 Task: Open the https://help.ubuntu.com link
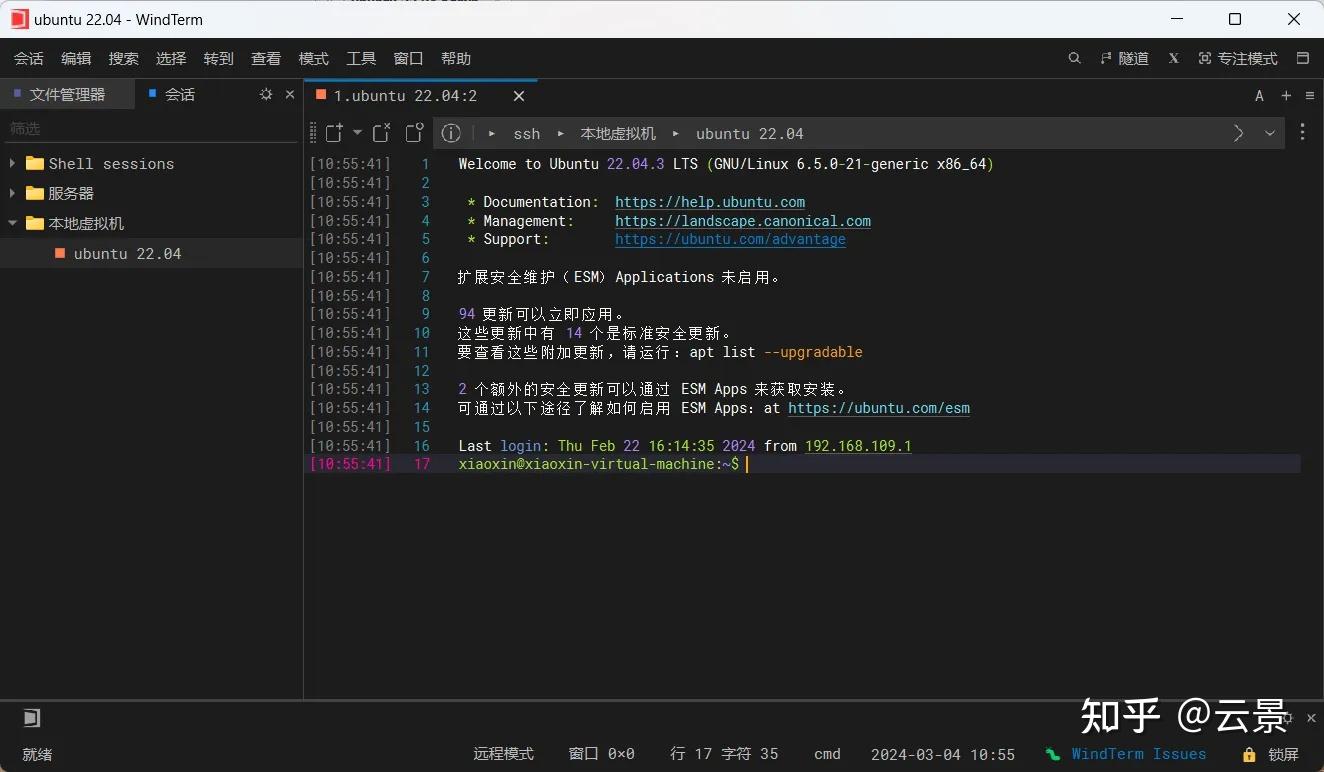point(710,201)
